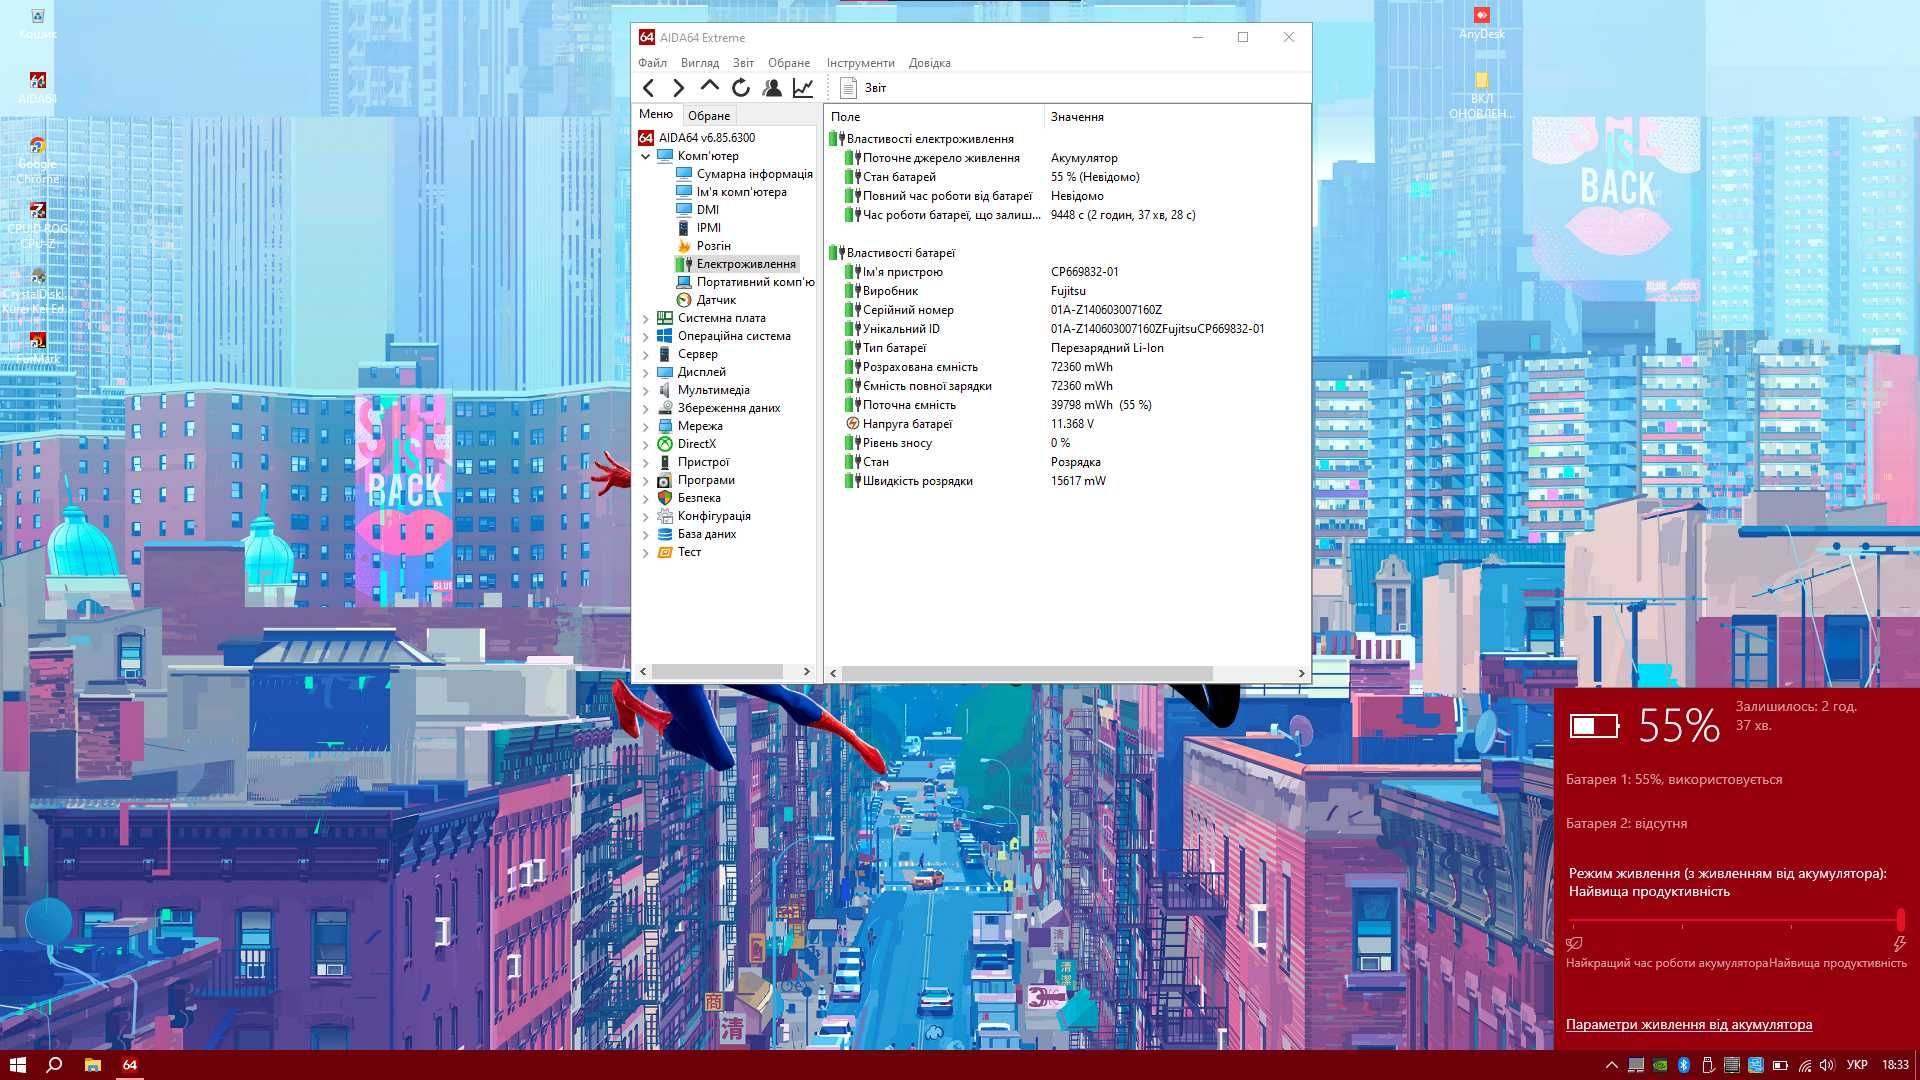Screen dimensions: 1920x1080
Task: Click the Bluetooth tray icon
Action: tap(1684, 1065)
